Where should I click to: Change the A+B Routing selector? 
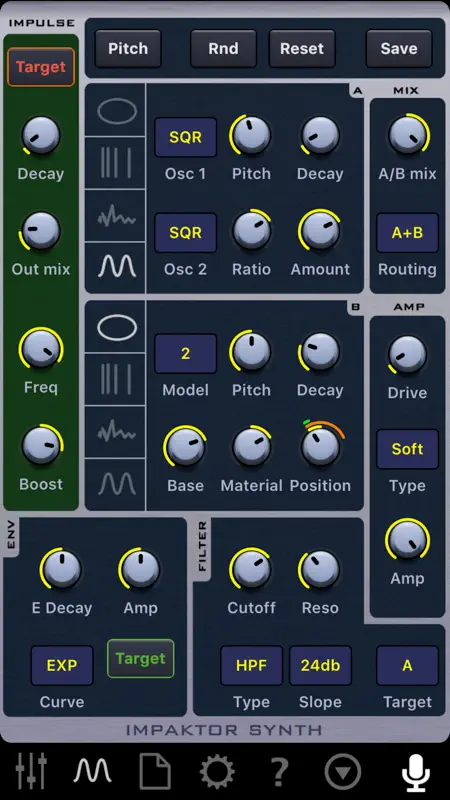point(407,233)
